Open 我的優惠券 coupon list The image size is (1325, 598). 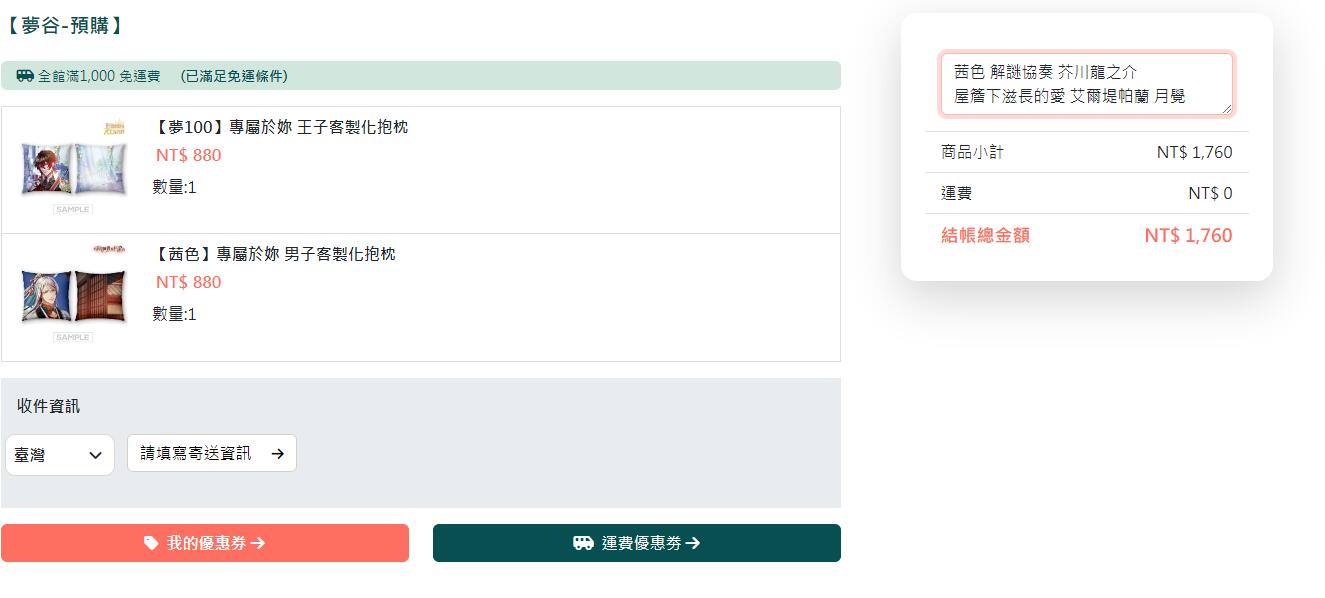tap(205, 543)
